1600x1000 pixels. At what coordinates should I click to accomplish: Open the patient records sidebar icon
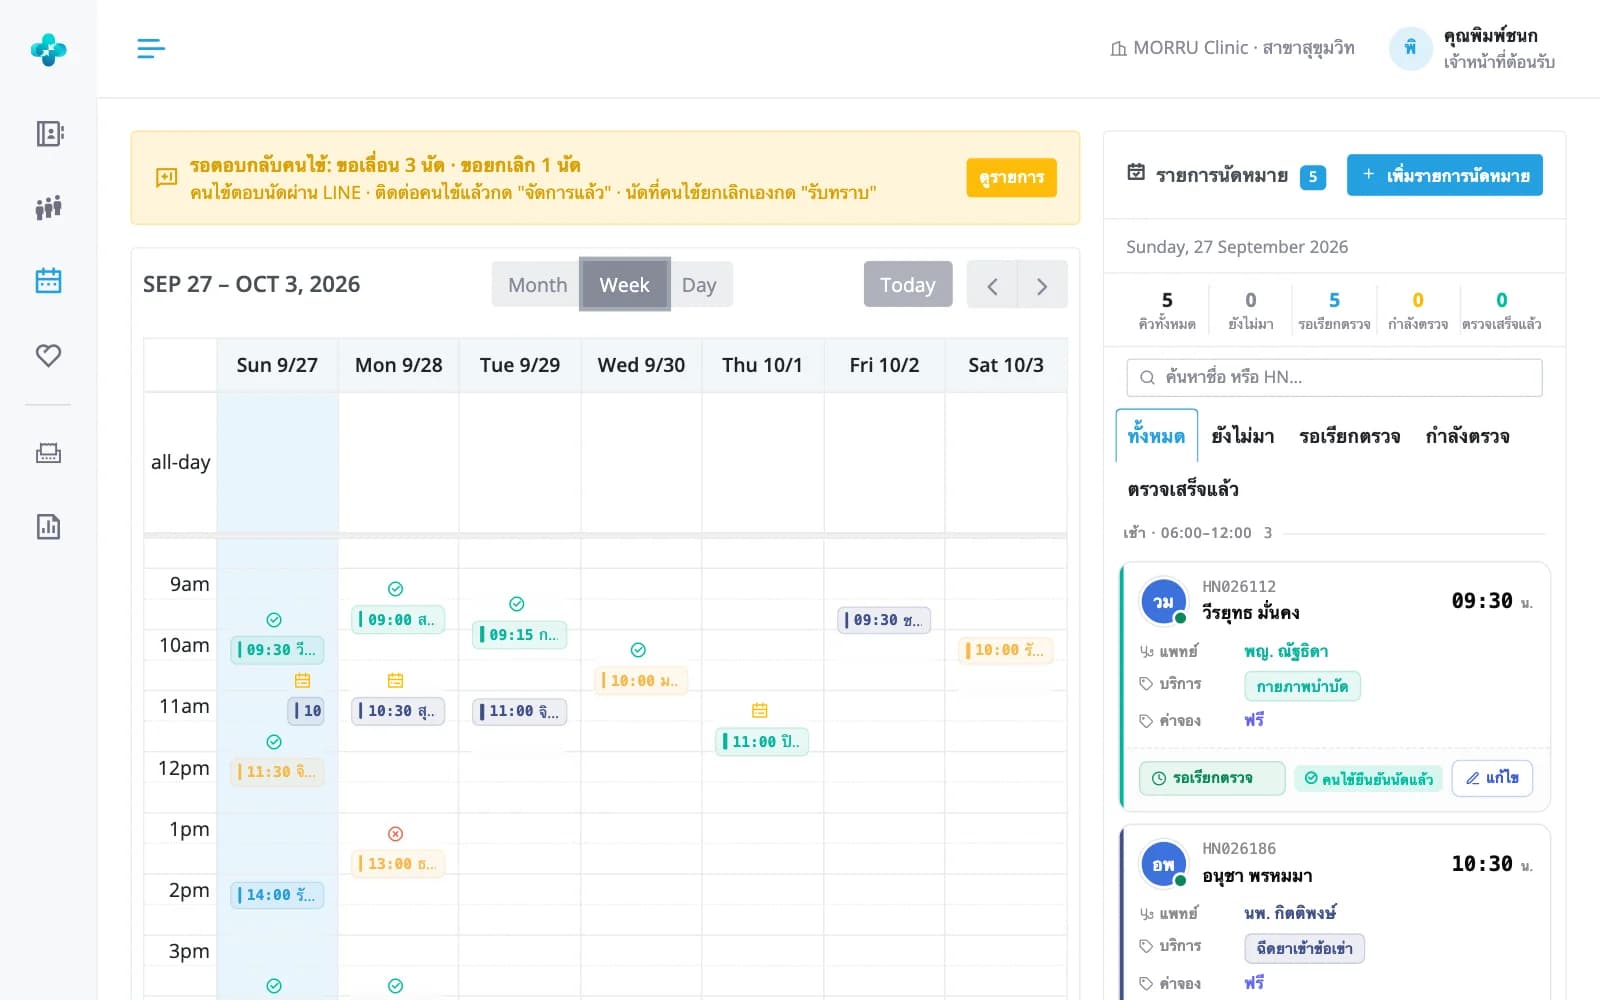click(48, 133)
